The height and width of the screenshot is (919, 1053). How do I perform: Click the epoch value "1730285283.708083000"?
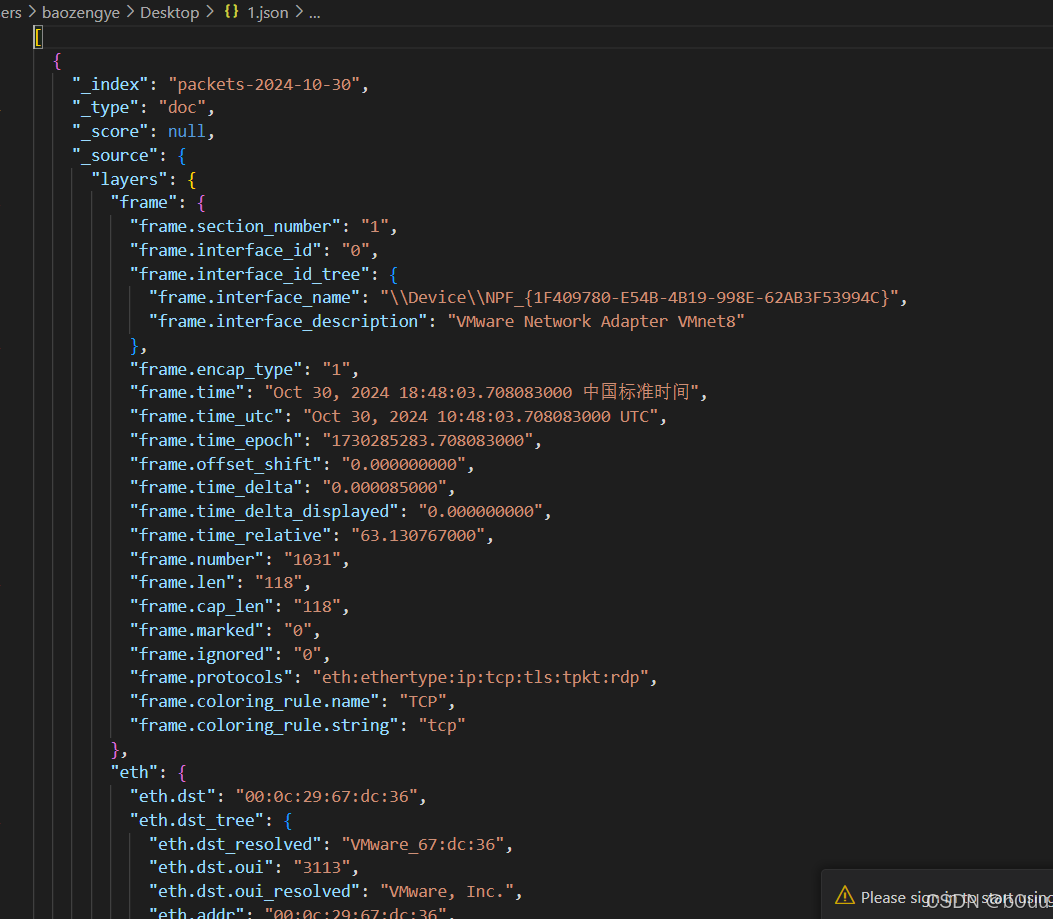(x=428, y=440)
